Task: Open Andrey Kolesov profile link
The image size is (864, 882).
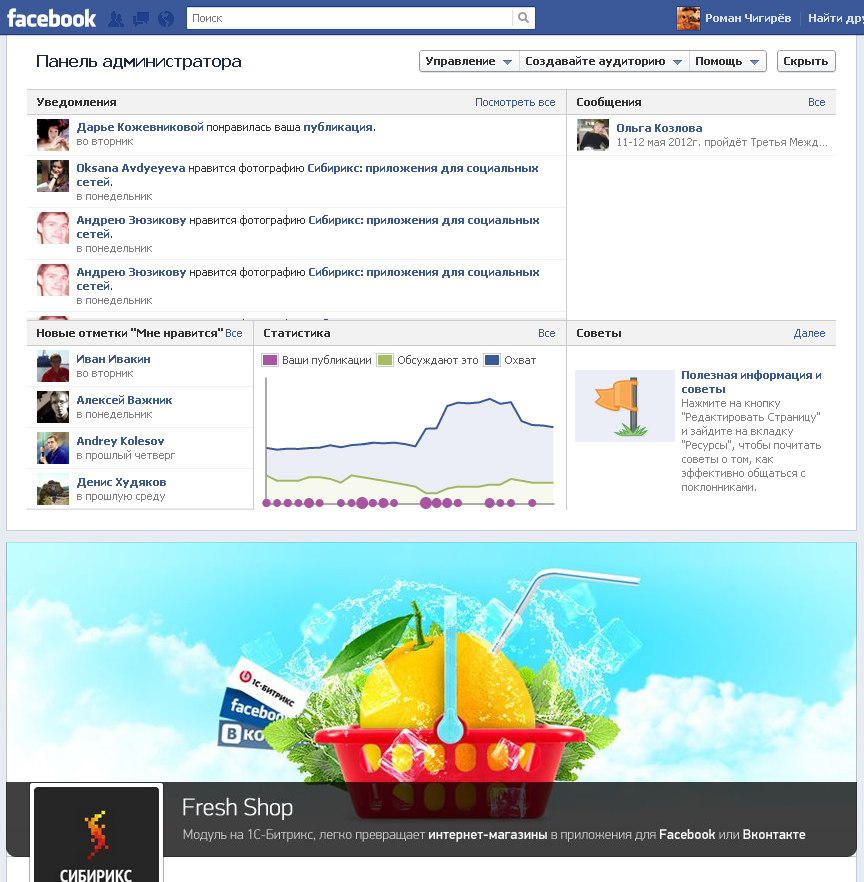Action: (120, 441)
